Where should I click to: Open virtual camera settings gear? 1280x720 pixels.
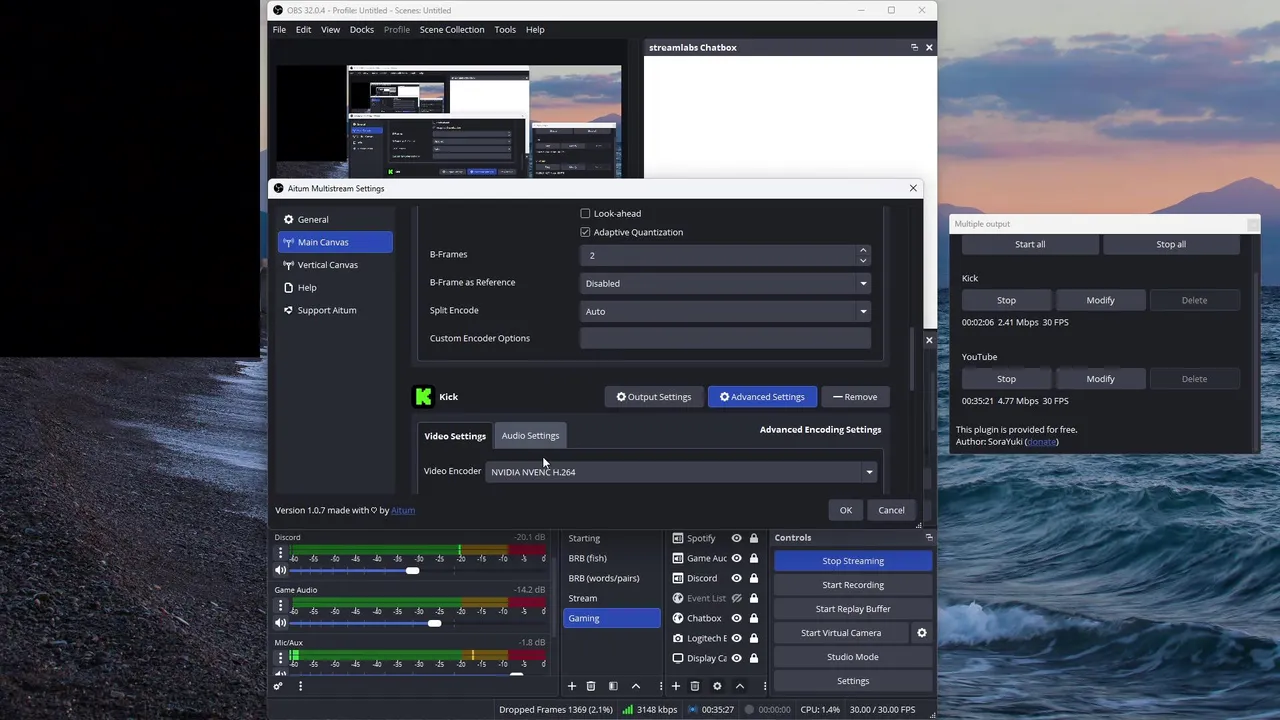[922, 633]
